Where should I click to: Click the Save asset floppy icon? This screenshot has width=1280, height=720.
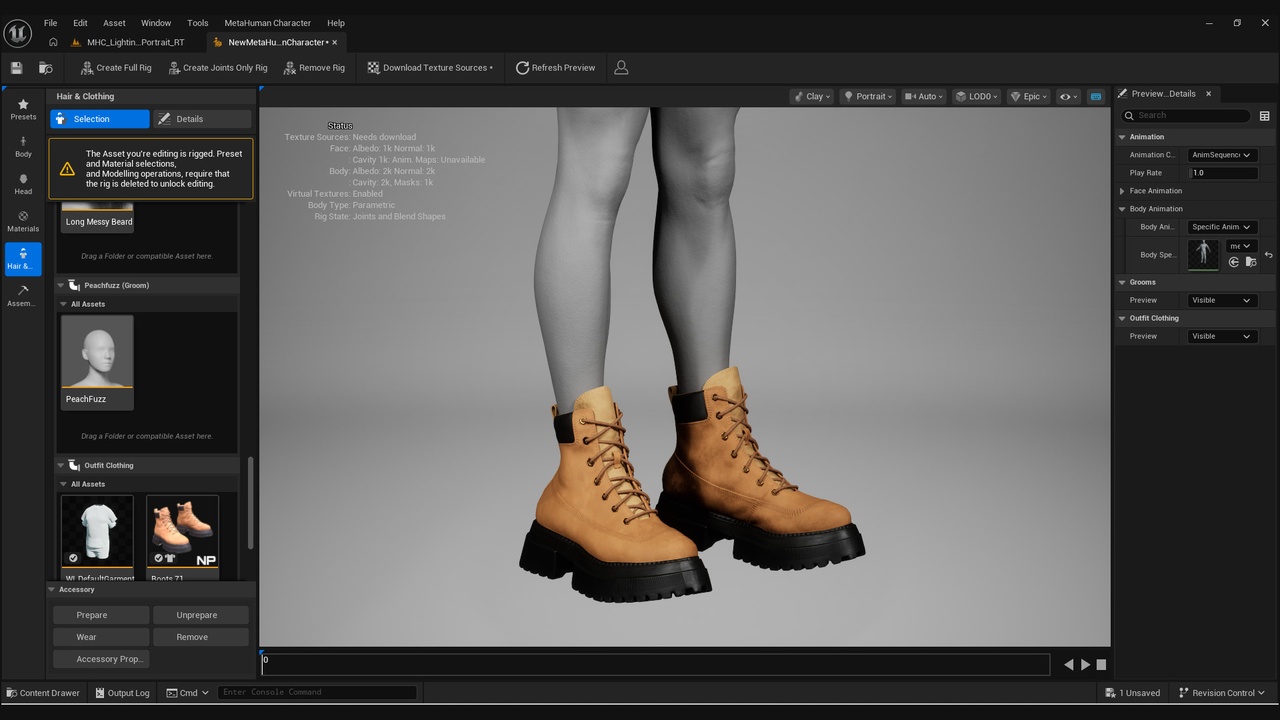pyautogui.click(x=16, y=68)
